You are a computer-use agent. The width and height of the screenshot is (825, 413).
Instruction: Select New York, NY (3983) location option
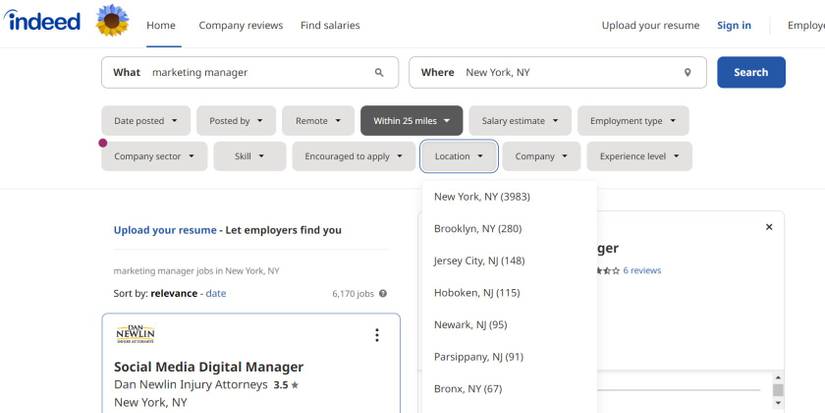509,197
